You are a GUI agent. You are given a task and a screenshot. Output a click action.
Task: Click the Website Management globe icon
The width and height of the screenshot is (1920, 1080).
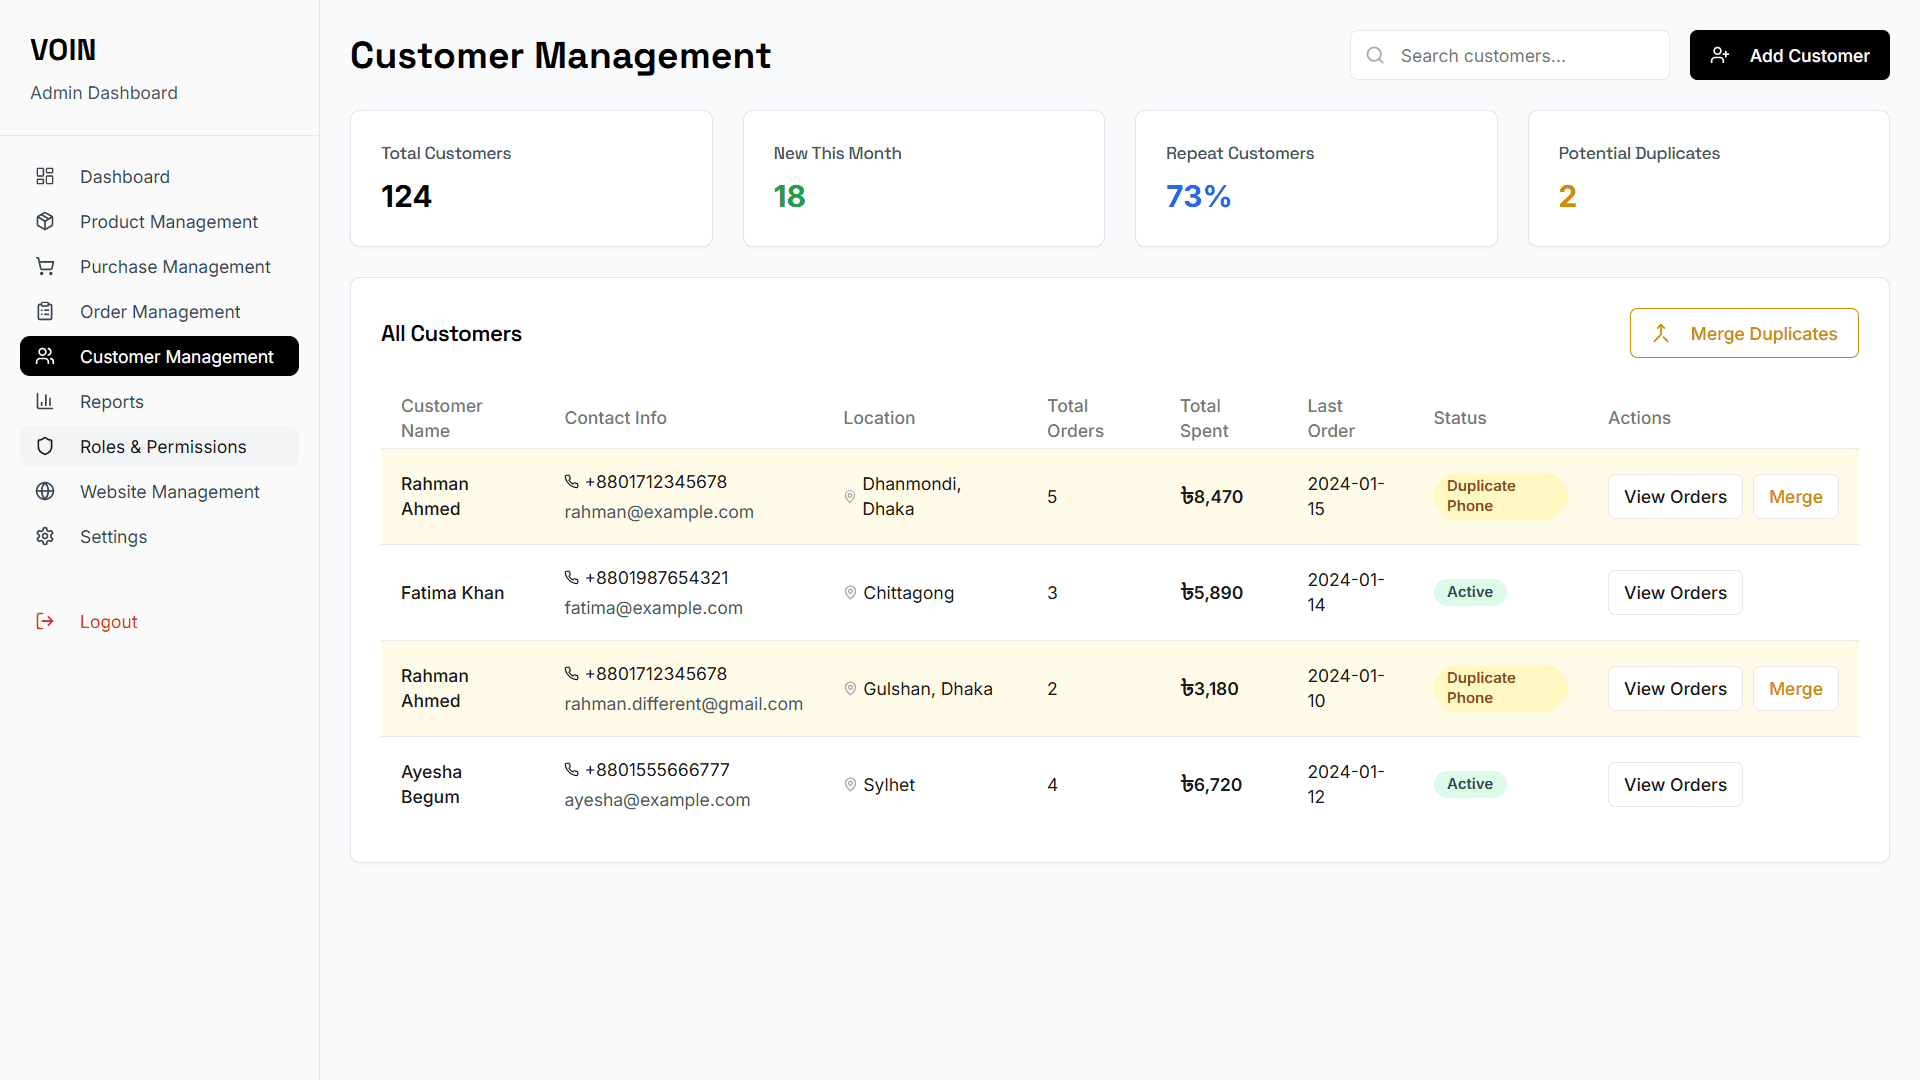[x=45, y=492]
